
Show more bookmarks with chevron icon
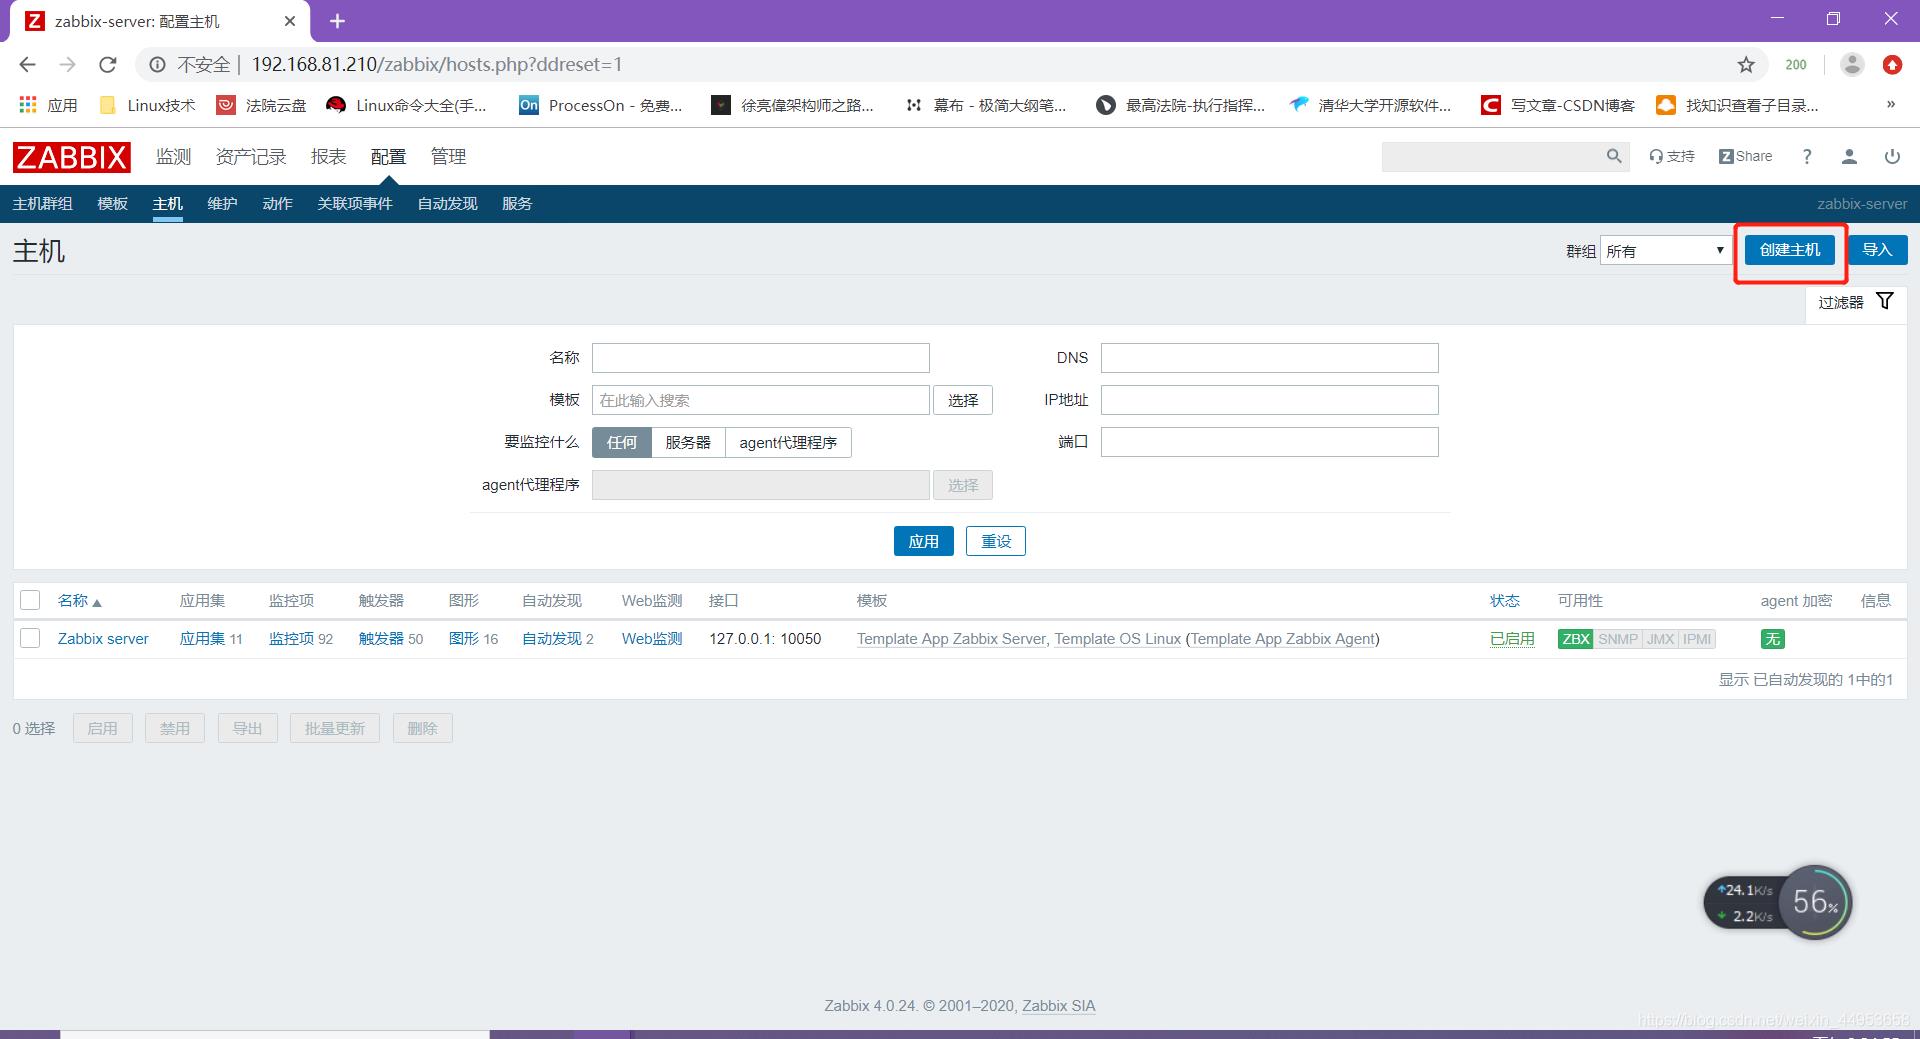click(x=1890, y=105)
